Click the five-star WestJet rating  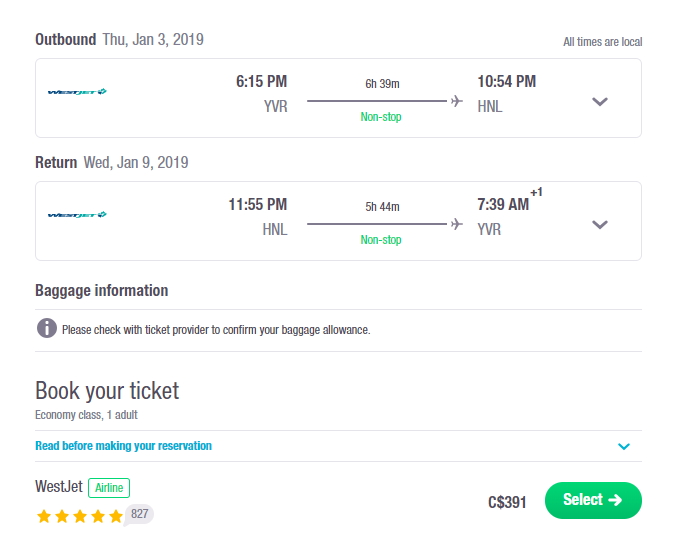(80, 516)
